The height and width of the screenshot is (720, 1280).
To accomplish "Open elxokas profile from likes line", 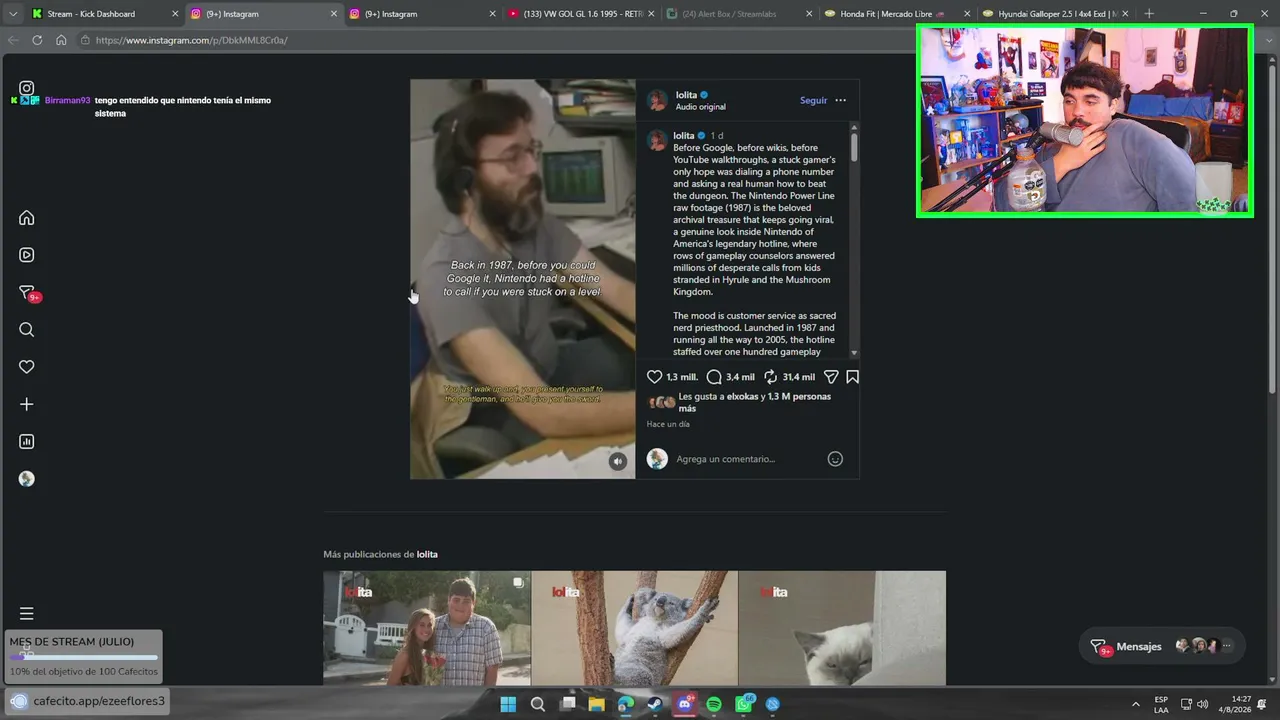I will pyautogui.click(x=742, y=396).
